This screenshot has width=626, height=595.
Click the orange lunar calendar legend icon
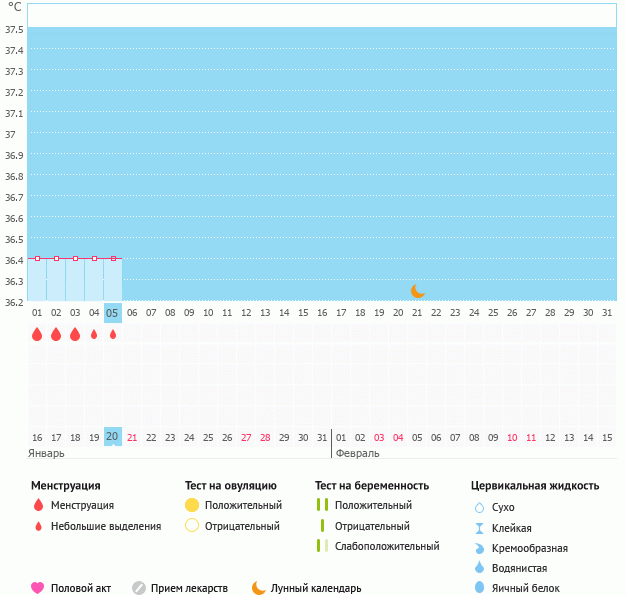click(259, 588)
